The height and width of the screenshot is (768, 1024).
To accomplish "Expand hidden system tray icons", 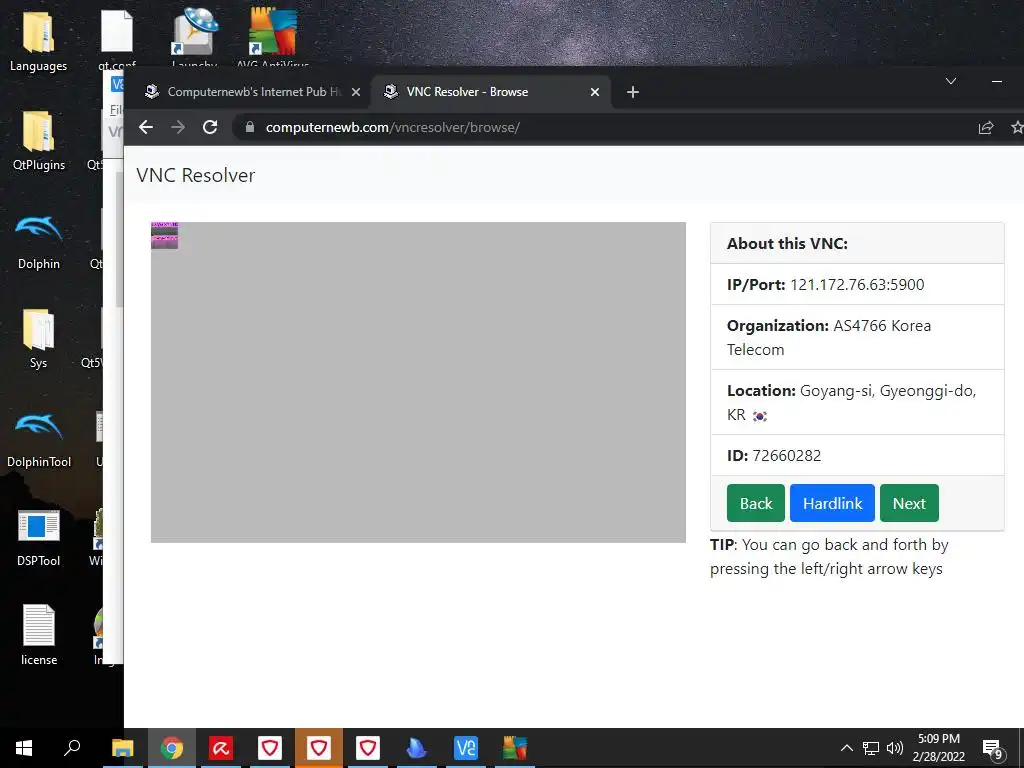I will point(846,748).
